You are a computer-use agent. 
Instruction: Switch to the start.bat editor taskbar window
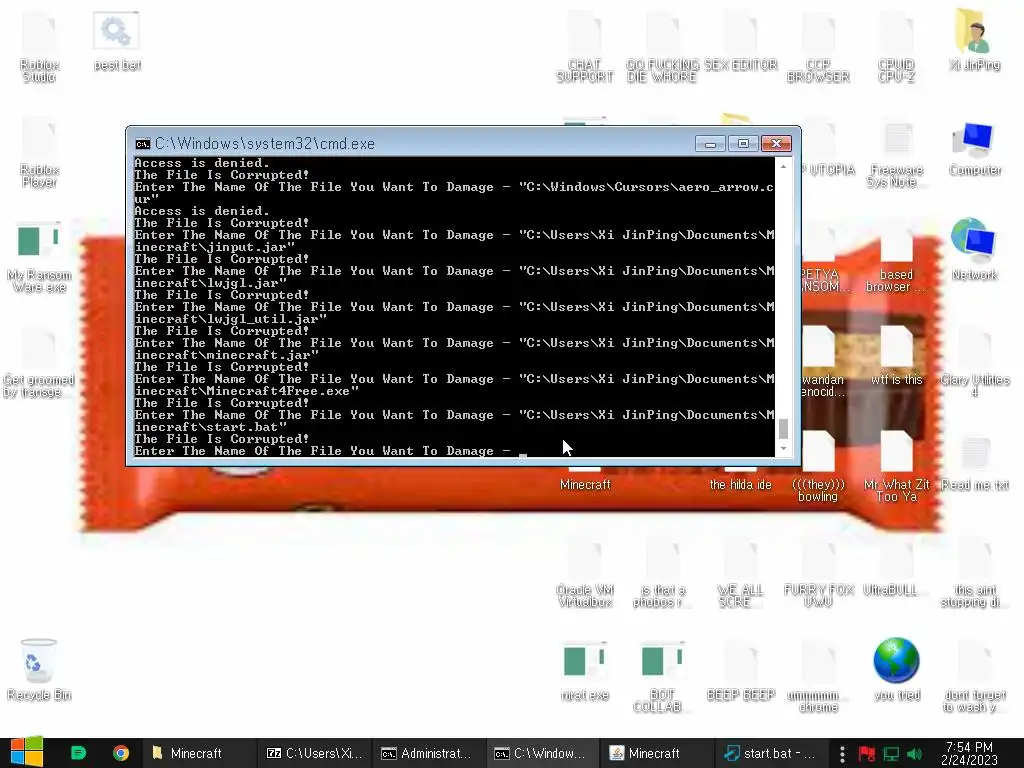pos(771,753)
